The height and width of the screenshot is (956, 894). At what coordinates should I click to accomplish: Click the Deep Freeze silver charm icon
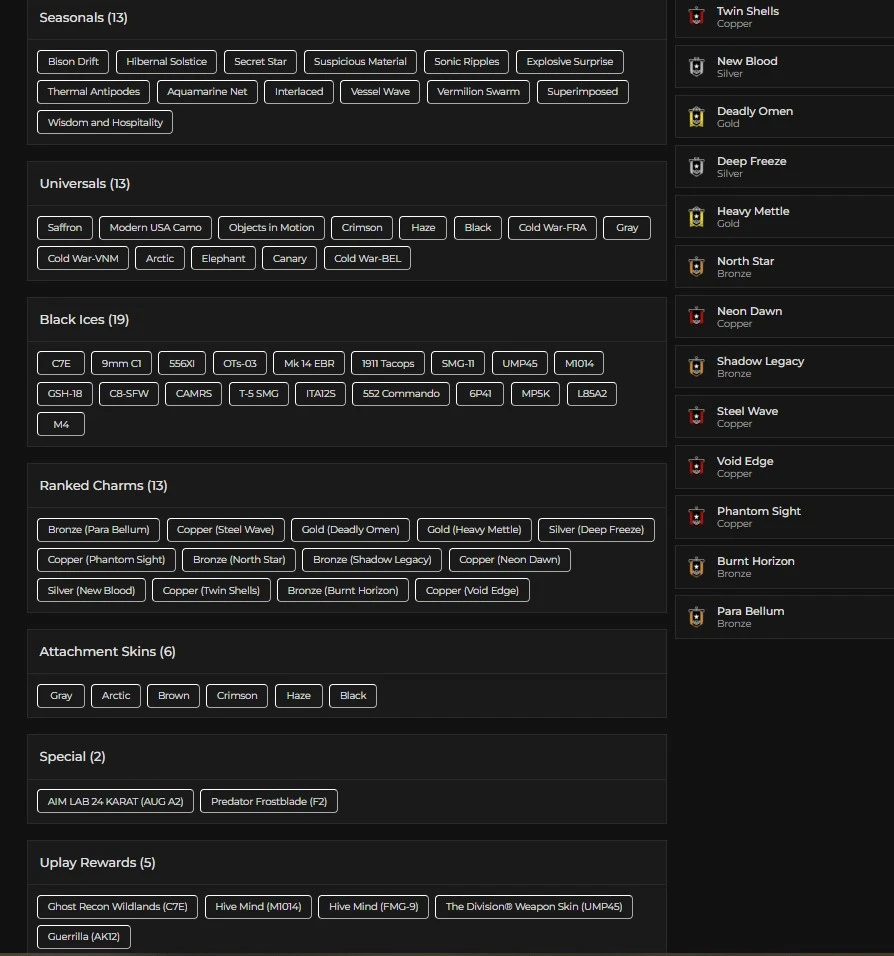tap(697, 167)
